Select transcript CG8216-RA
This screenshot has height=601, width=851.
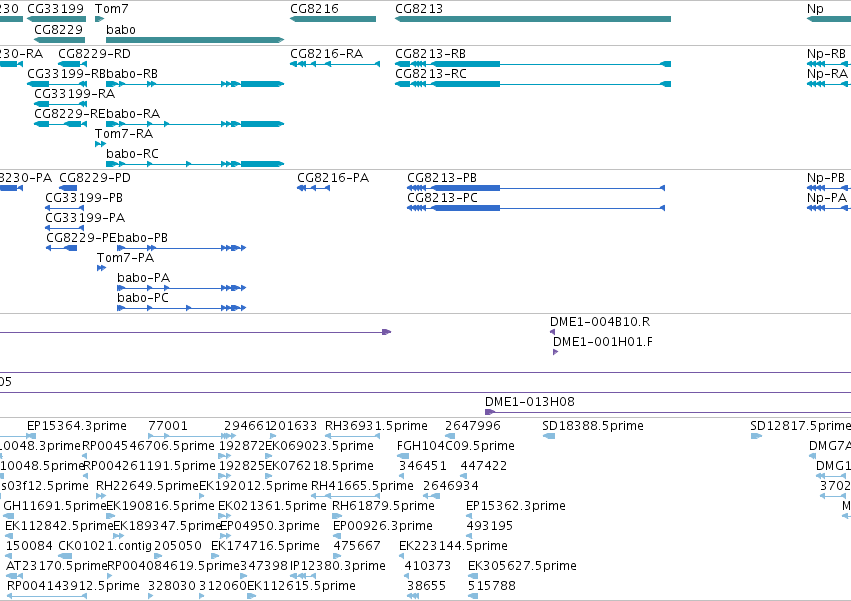(x=327, y=54)
